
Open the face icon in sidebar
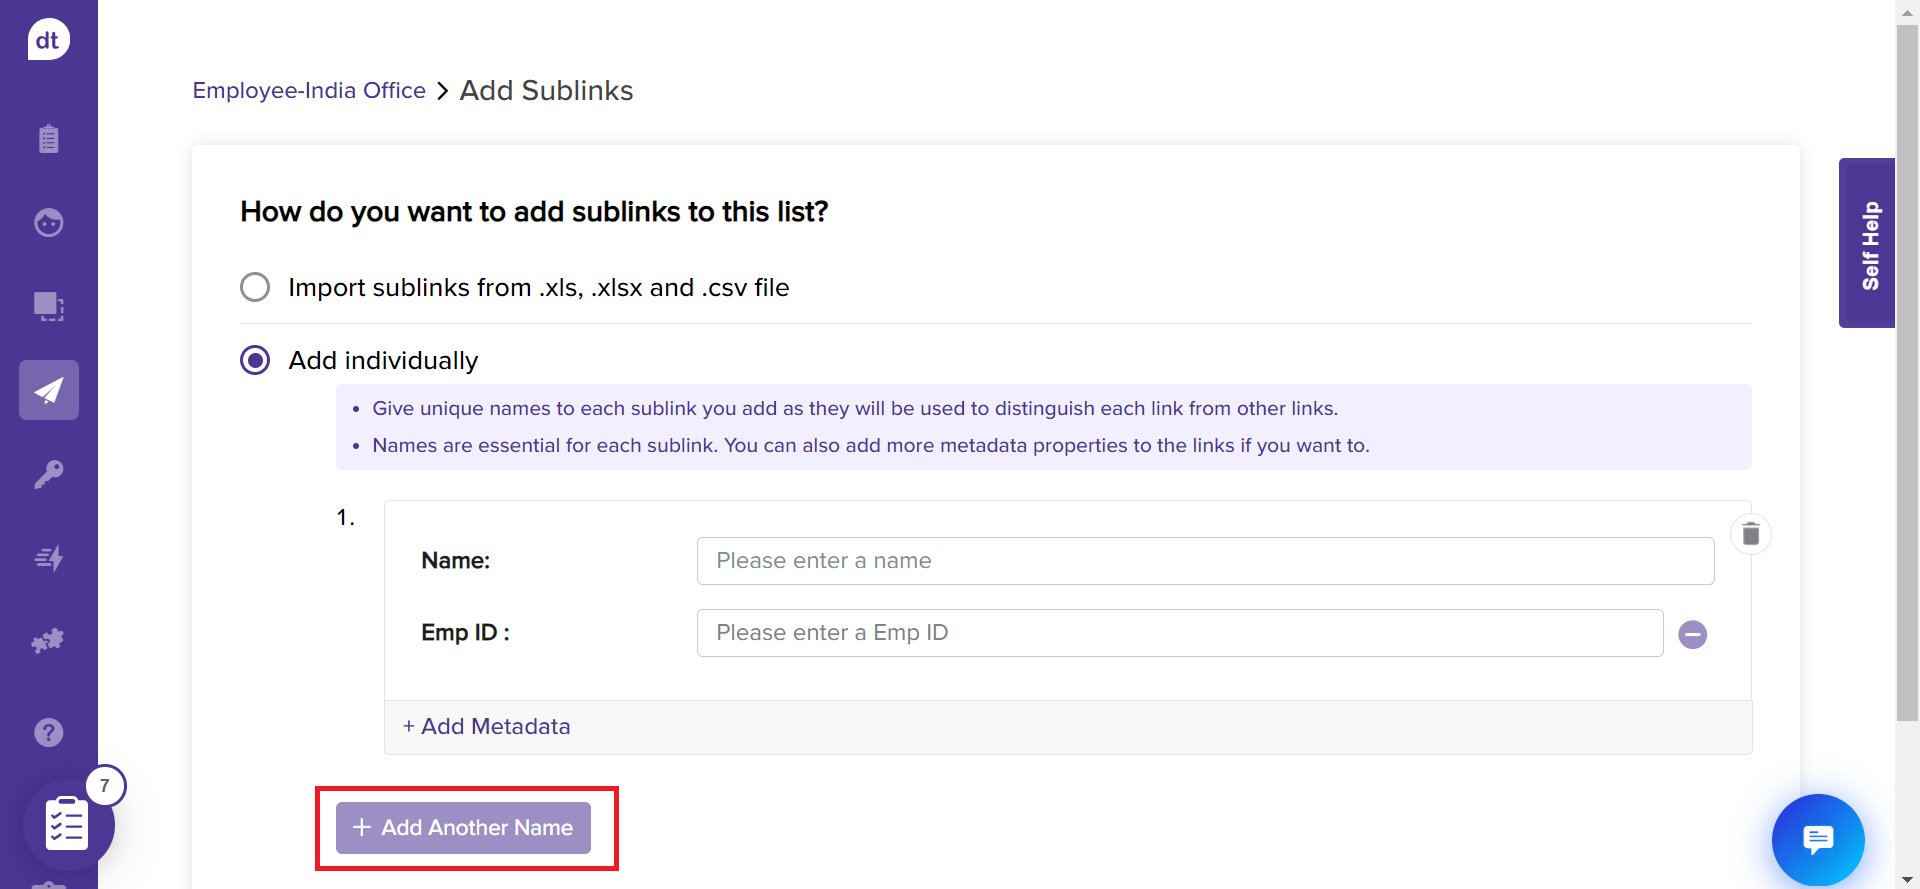tap(48, 222)
